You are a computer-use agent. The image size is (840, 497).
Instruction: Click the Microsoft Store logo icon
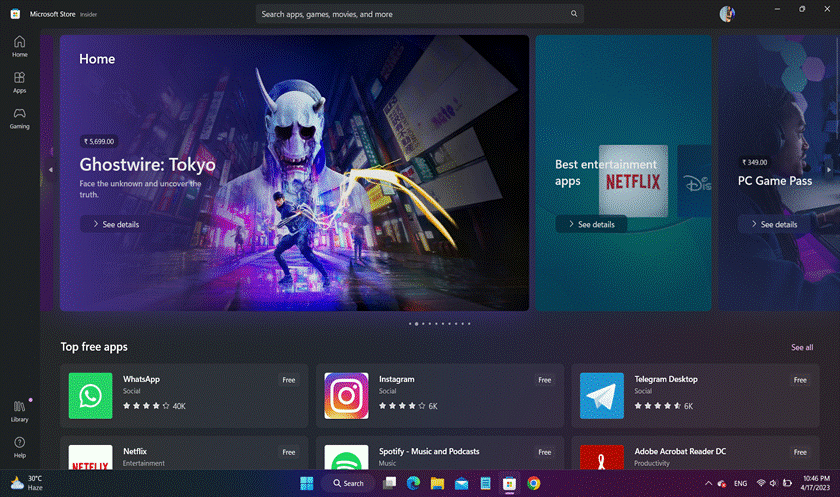(16, 14)
